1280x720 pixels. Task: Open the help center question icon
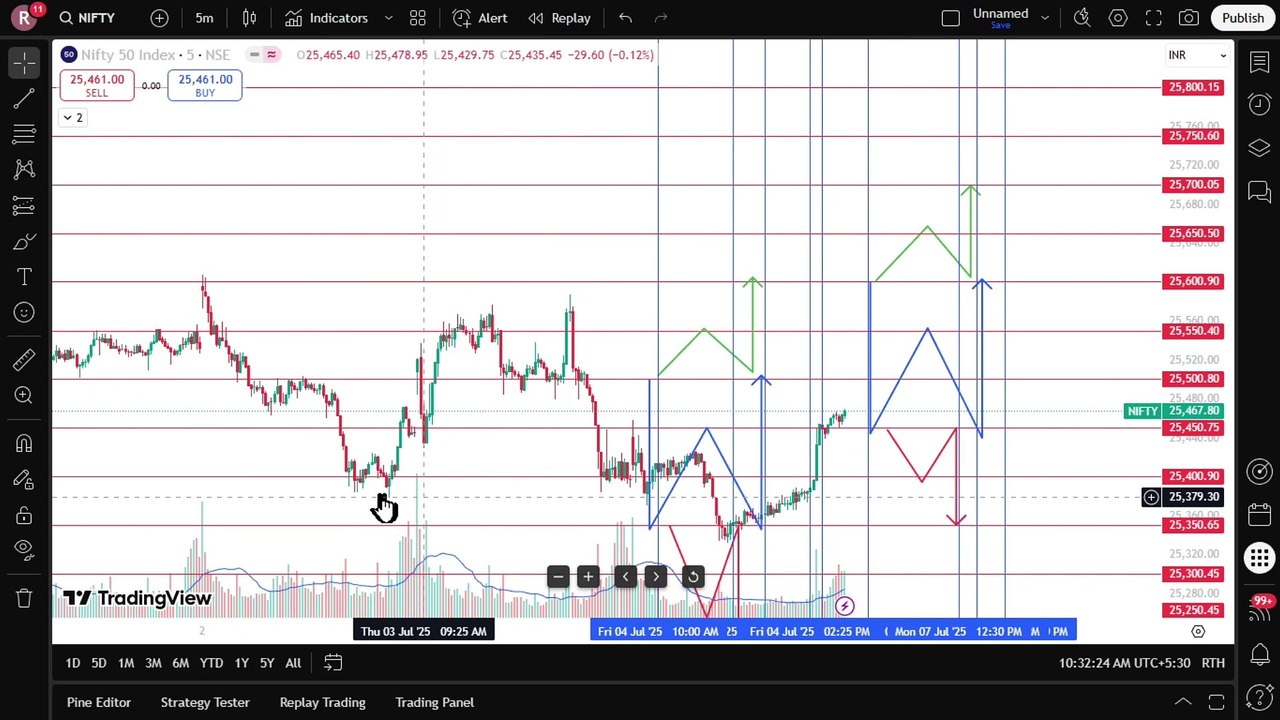point(1259,697)
